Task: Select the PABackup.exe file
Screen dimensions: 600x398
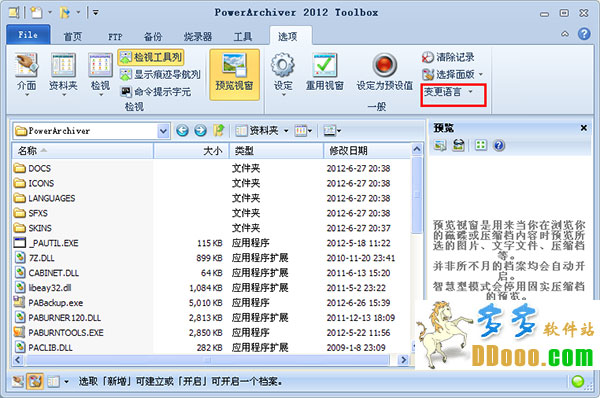Action: pos(48,303)
